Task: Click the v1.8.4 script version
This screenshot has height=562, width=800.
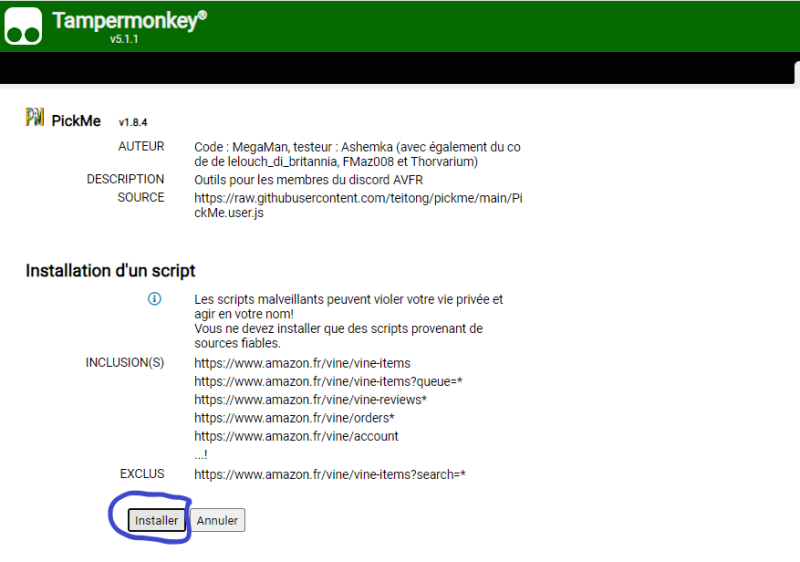Action: 133,122
